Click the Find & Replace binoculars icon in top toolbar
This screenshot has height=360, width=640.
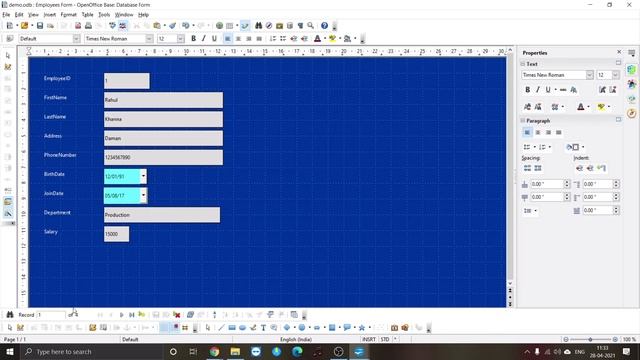click(258, 26)
